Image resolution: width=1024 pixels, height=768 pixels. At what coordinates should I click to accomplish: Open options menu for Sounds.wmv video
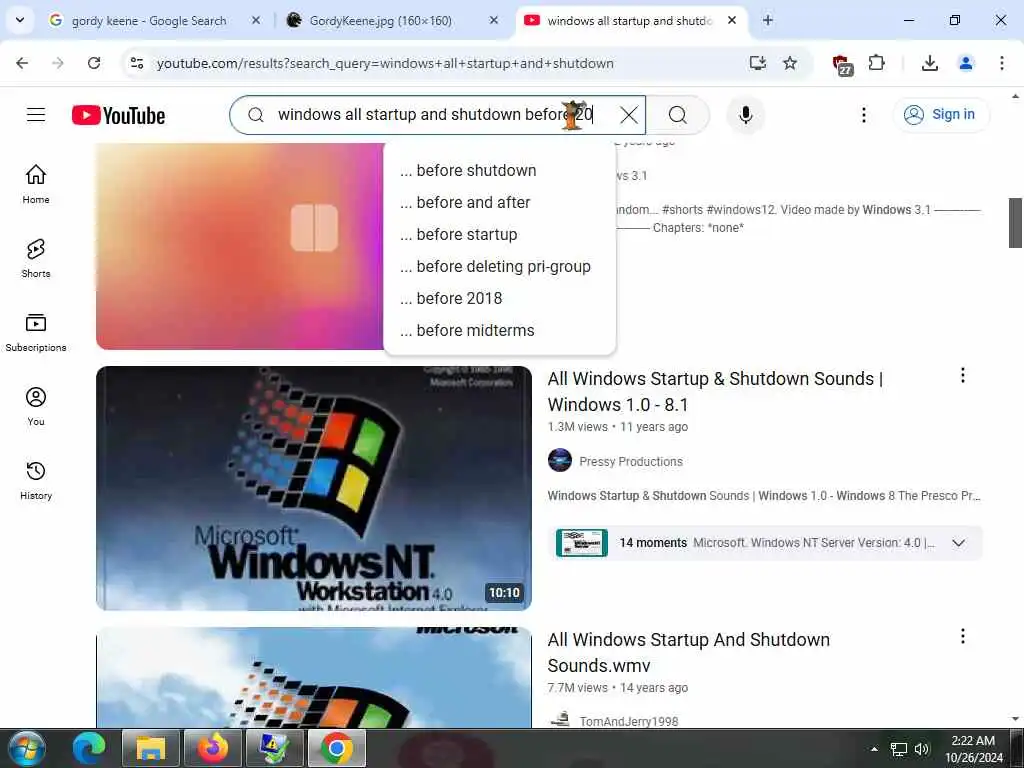963,637
